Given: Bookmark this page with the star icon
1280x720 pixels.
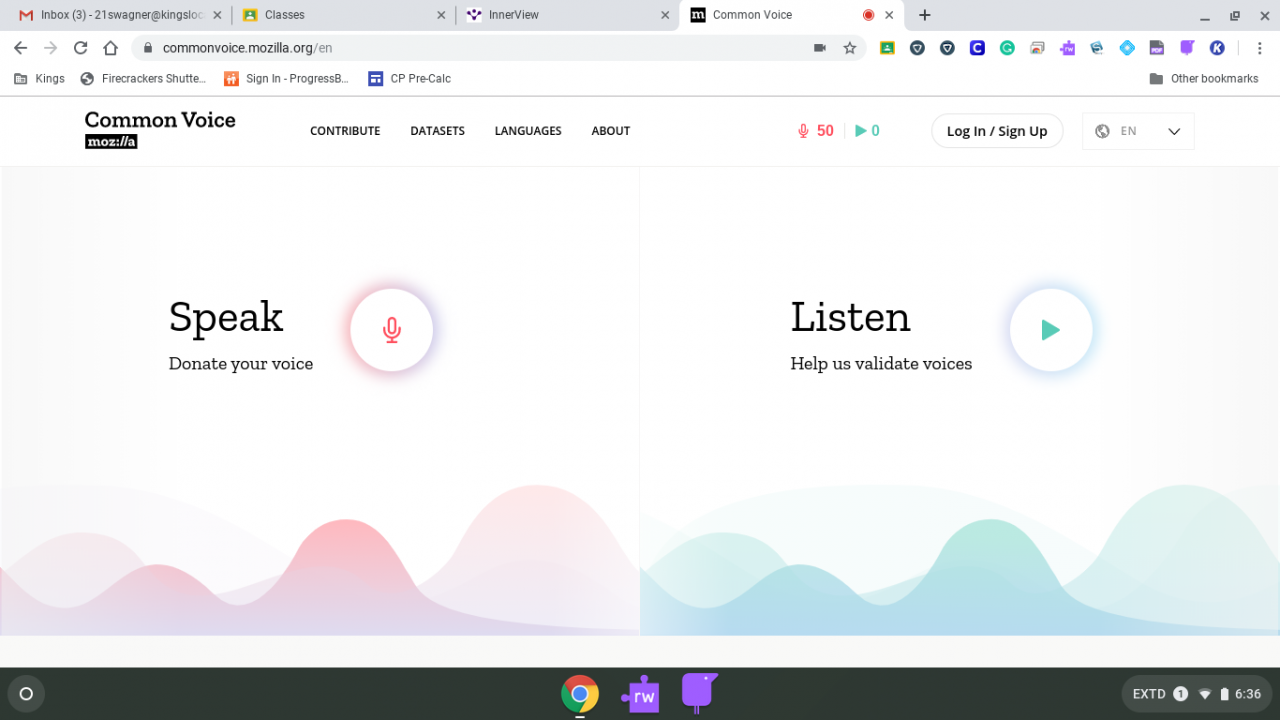Looking at the screenshot, I should [850, 48].
